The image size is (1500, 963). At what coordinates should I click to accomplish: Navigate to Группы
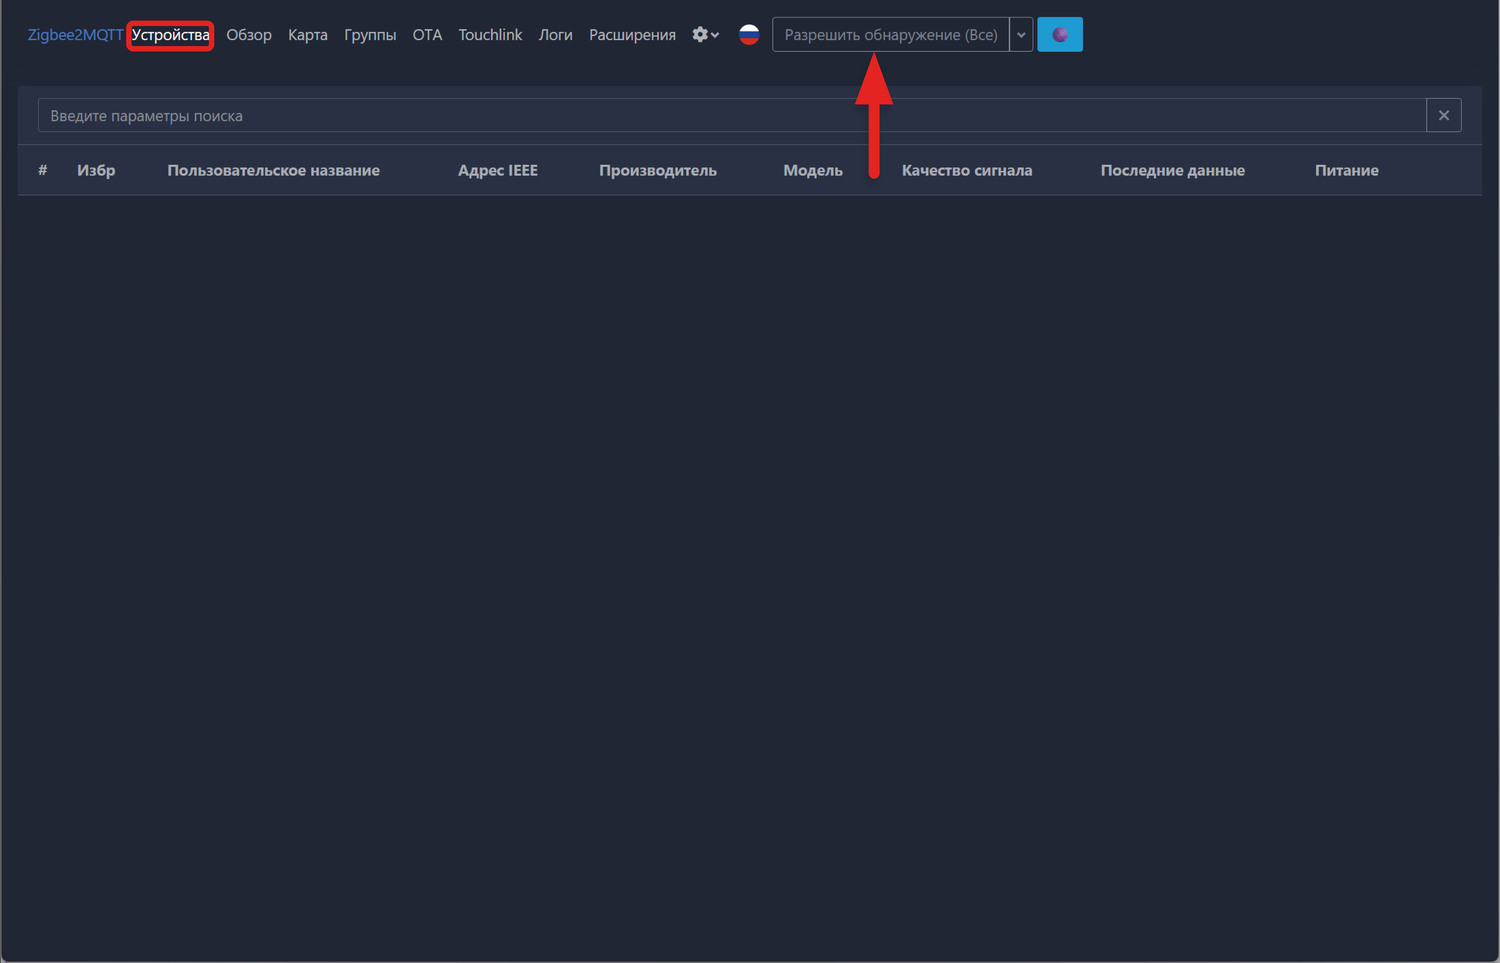click(x=370, y=35)
